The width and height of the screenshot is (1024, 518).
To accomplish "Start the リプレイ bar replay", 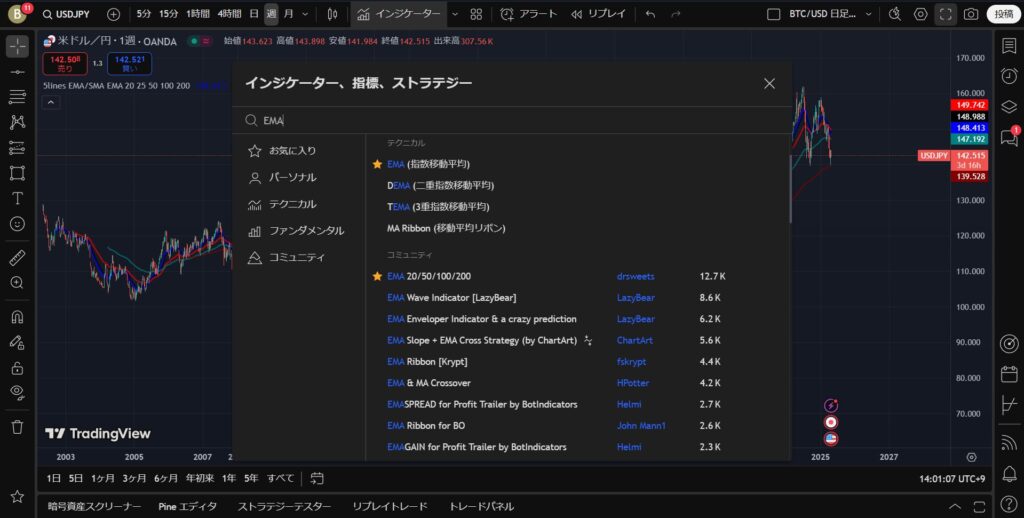I will (598, 14).
